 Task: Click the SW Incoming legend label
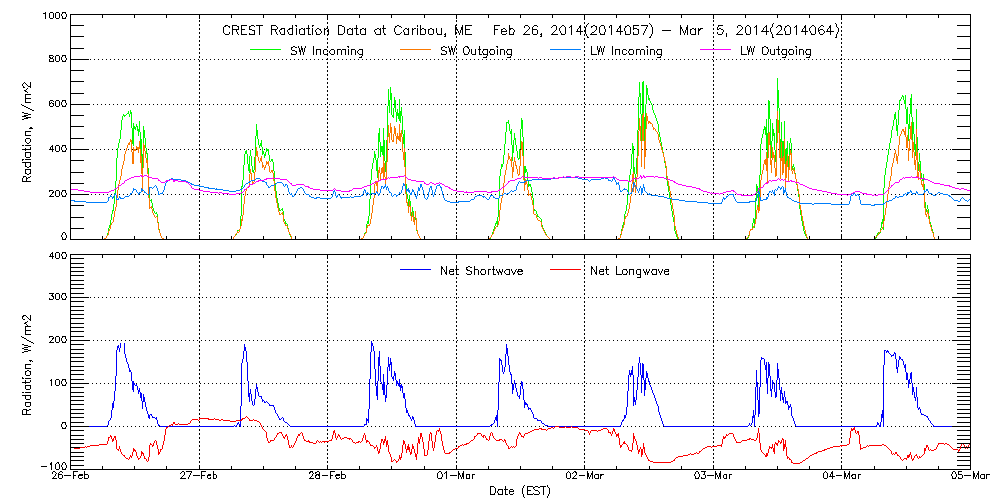[327, 50]
